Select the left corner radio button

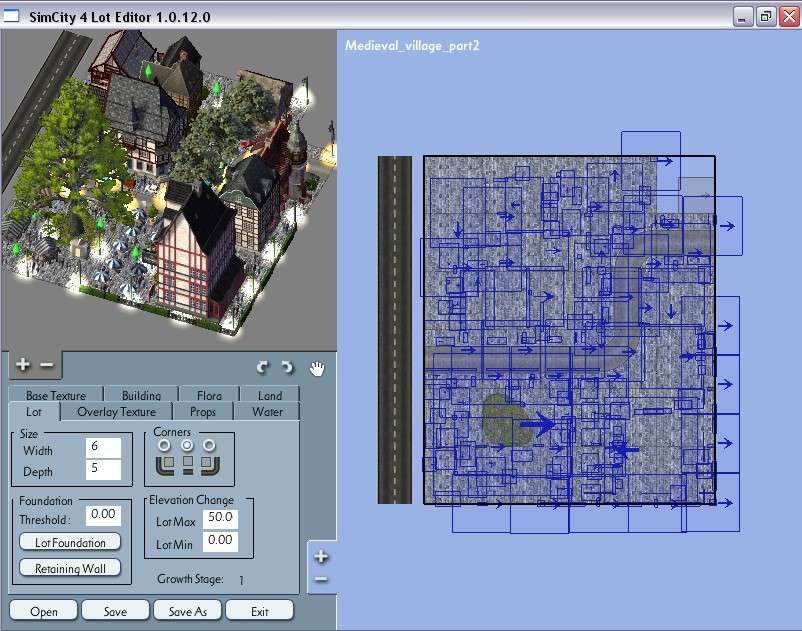point(164,445)
